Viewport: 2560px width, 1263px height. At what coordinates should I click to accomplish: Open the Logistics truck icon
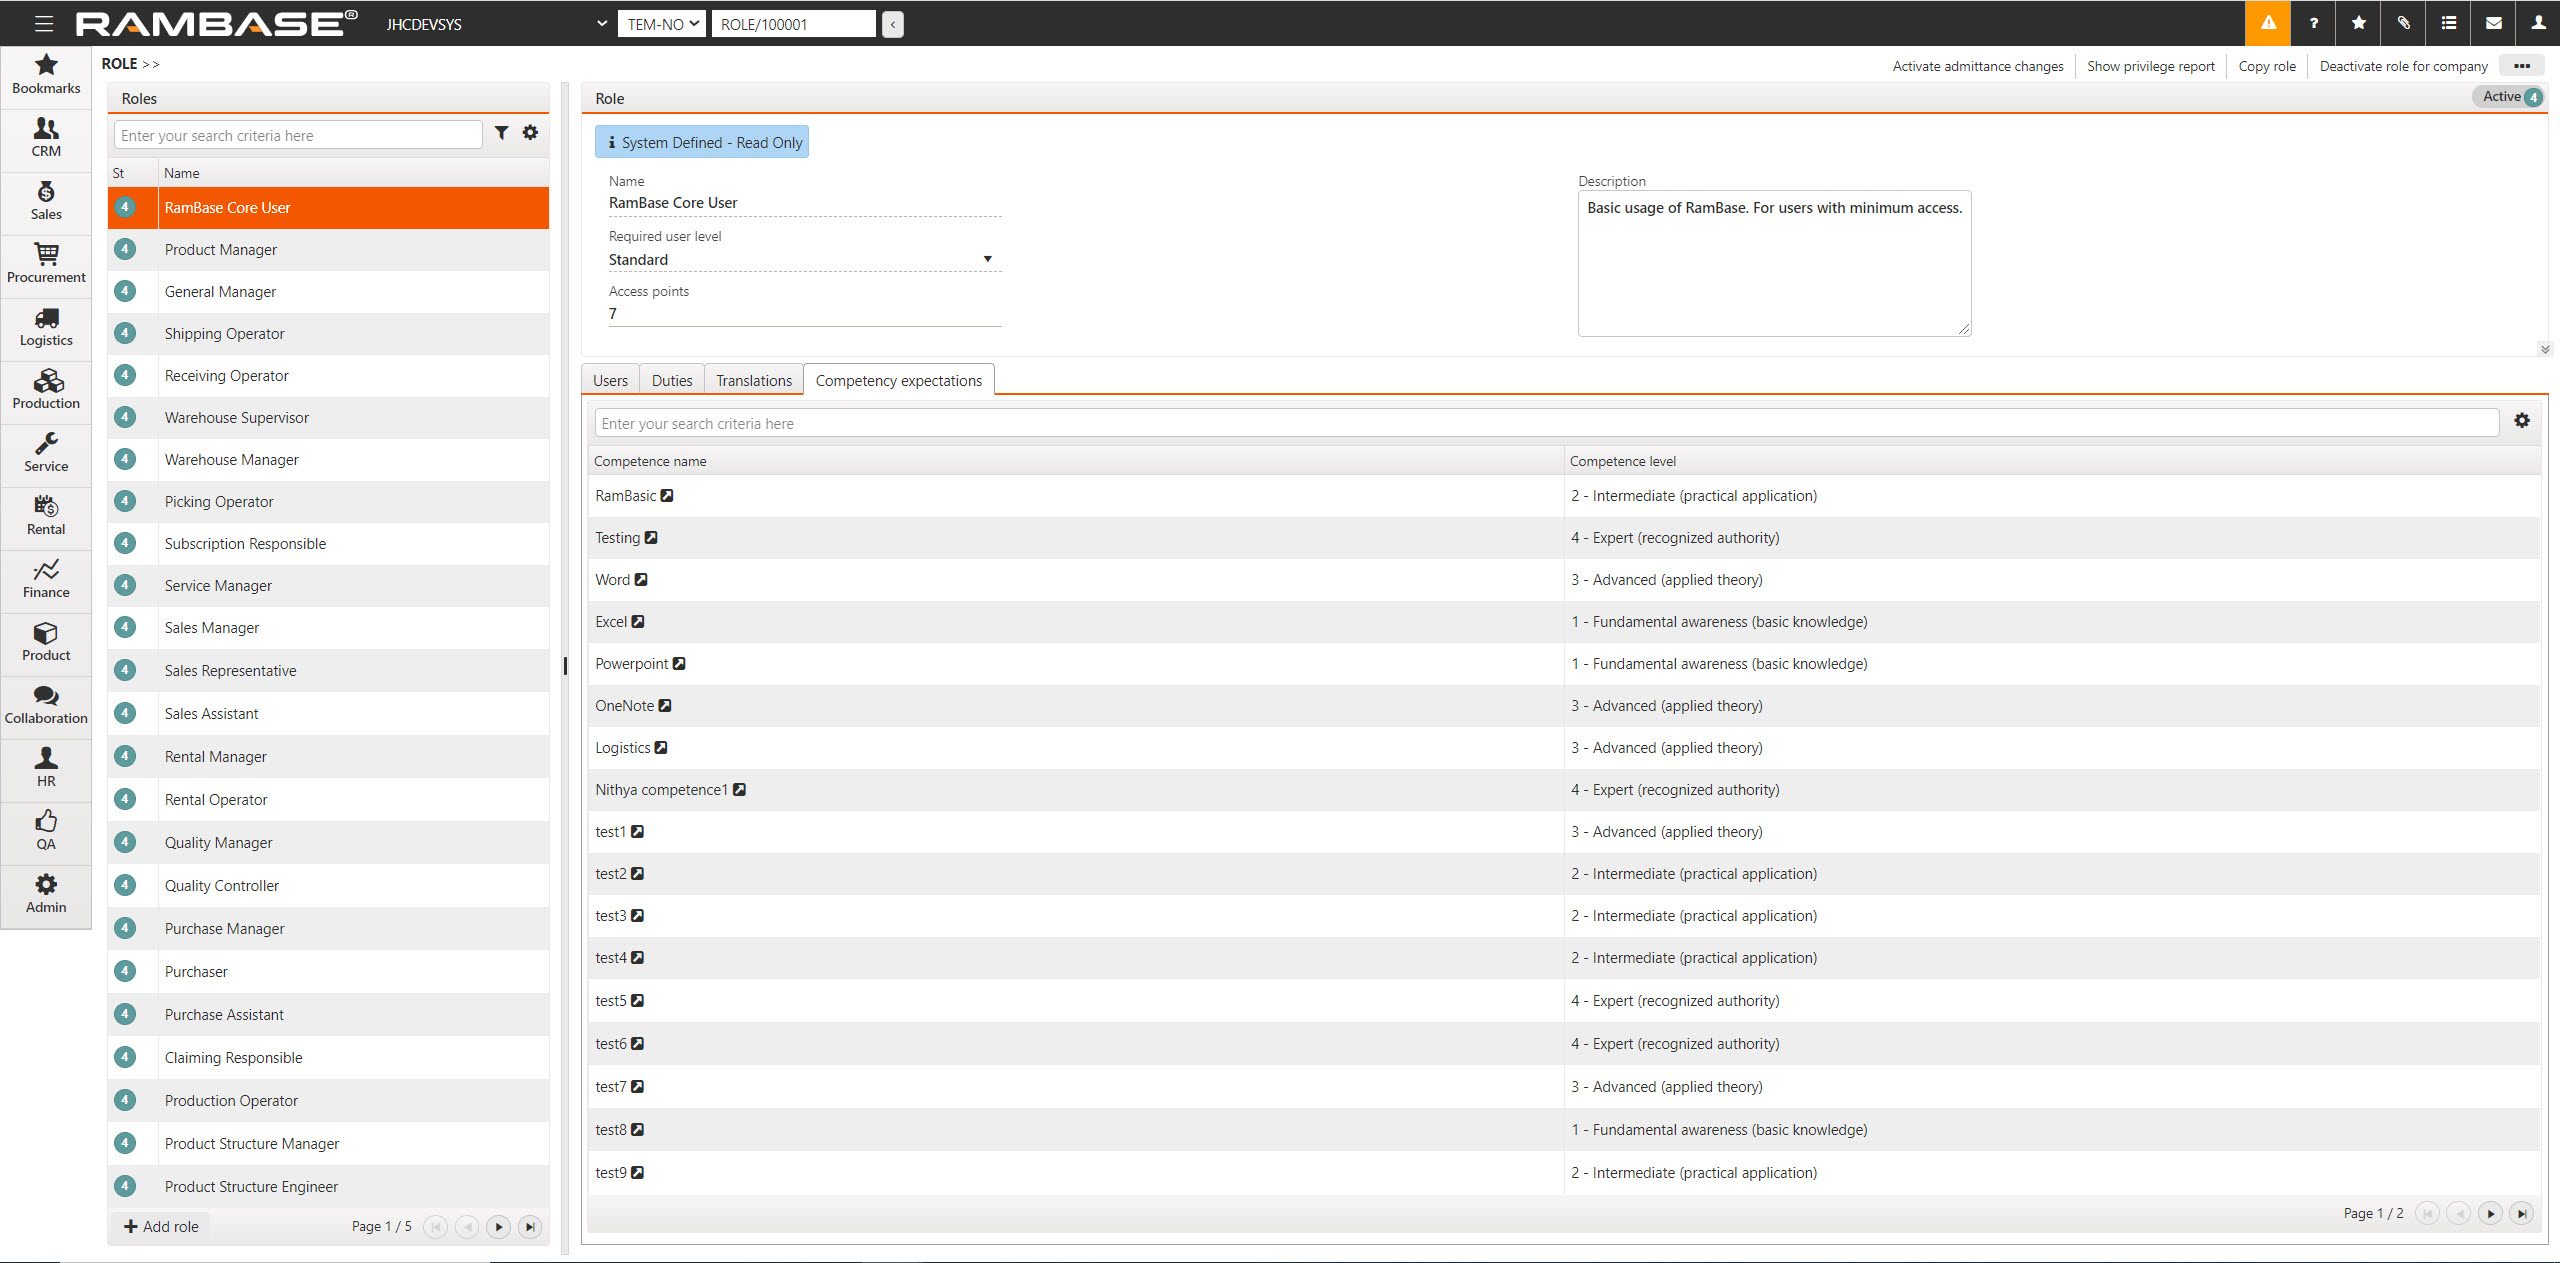click(x=46, y=319)
